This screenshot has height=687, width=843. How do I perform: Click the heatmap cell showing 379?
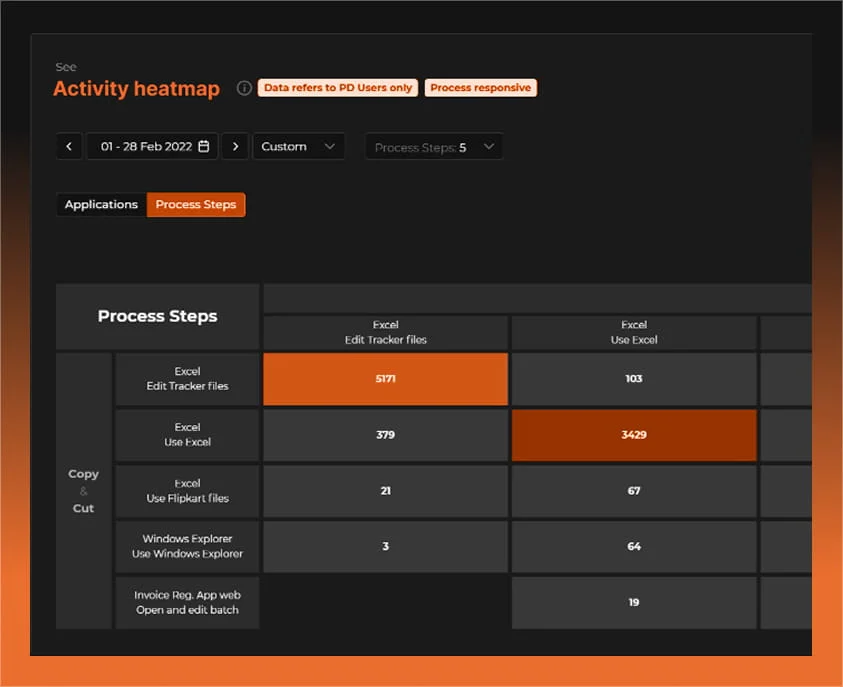385,435
